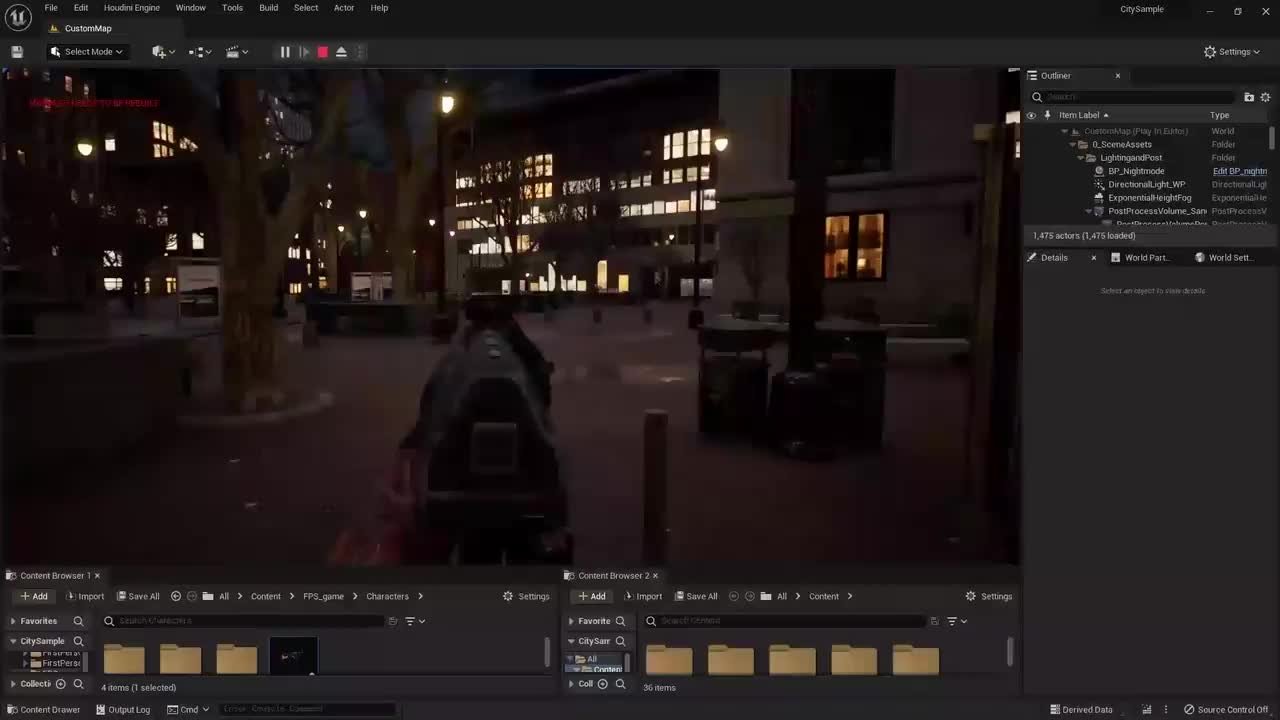This screenshot has height=720, width=1280.
Task: Go back in Content Browser 1 history
Action: (175, 597)
